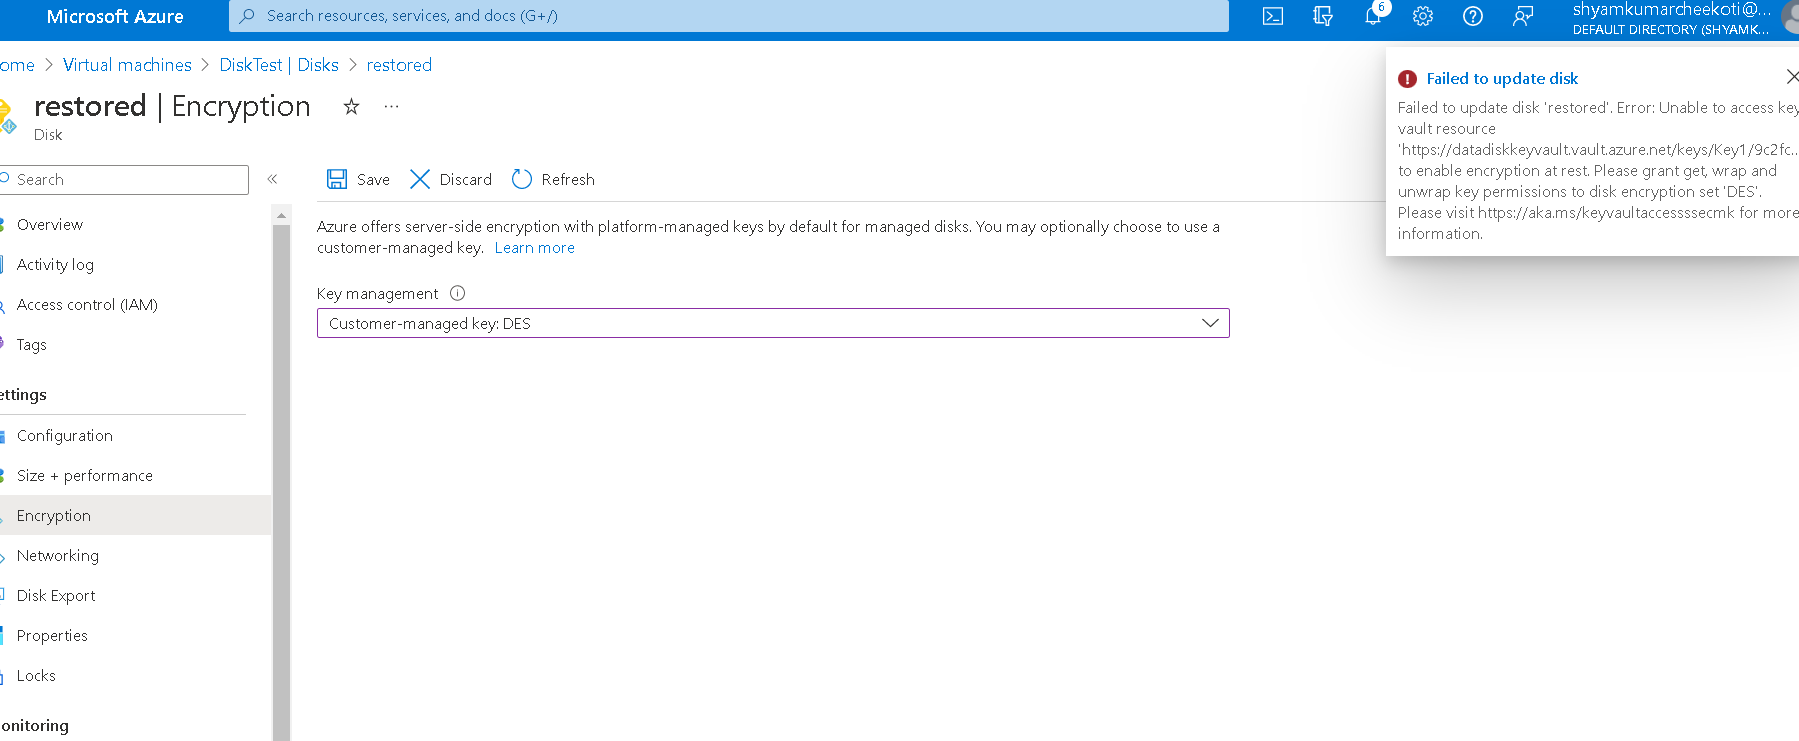Open the shyamkumarcheekoti account menu
The width and height of the screenshot is (1799, 741).
(1684, 18)
